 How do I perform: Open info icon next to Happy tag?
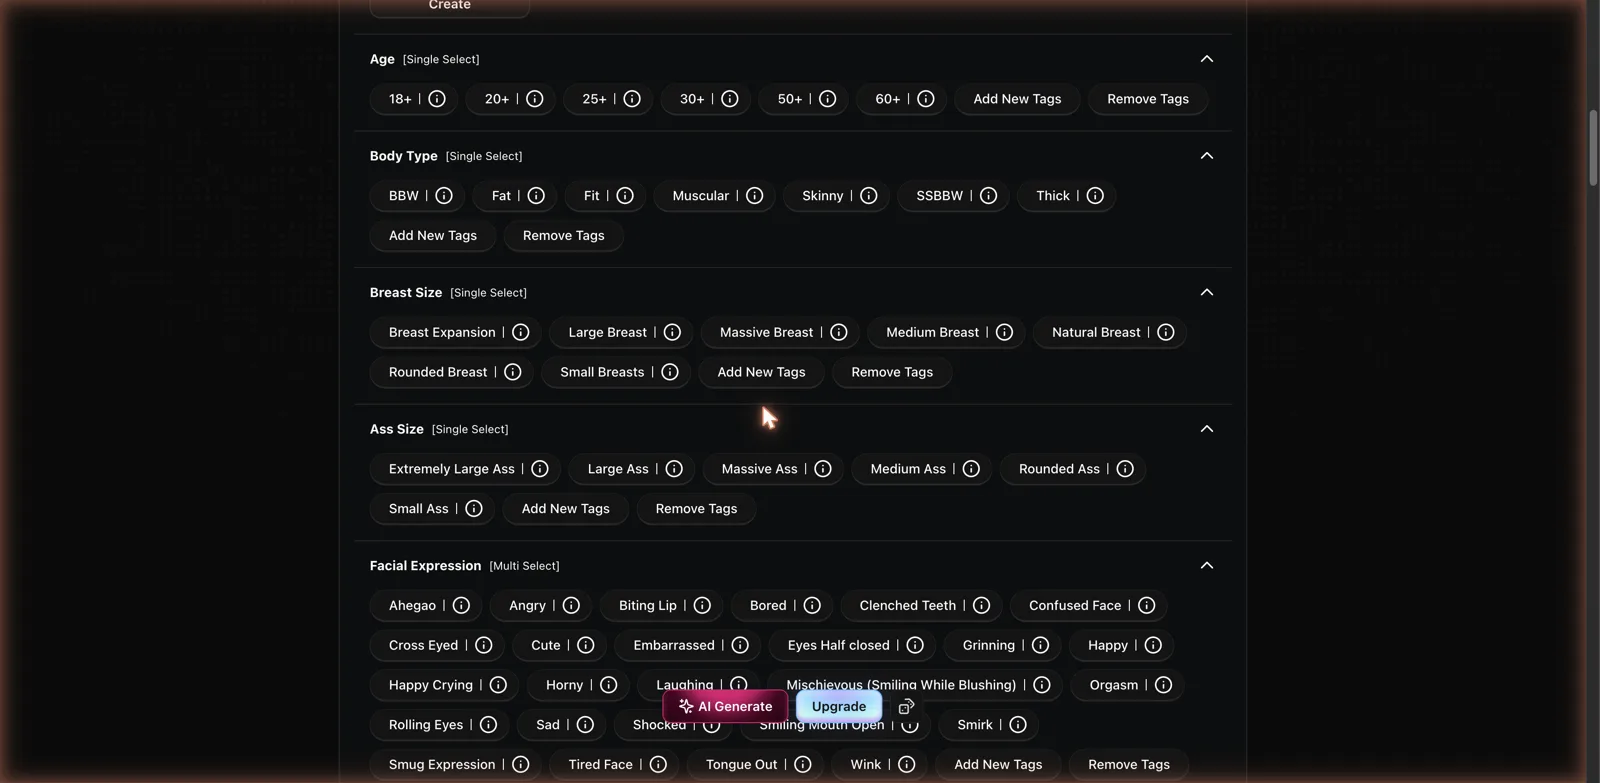[1153, 645]
